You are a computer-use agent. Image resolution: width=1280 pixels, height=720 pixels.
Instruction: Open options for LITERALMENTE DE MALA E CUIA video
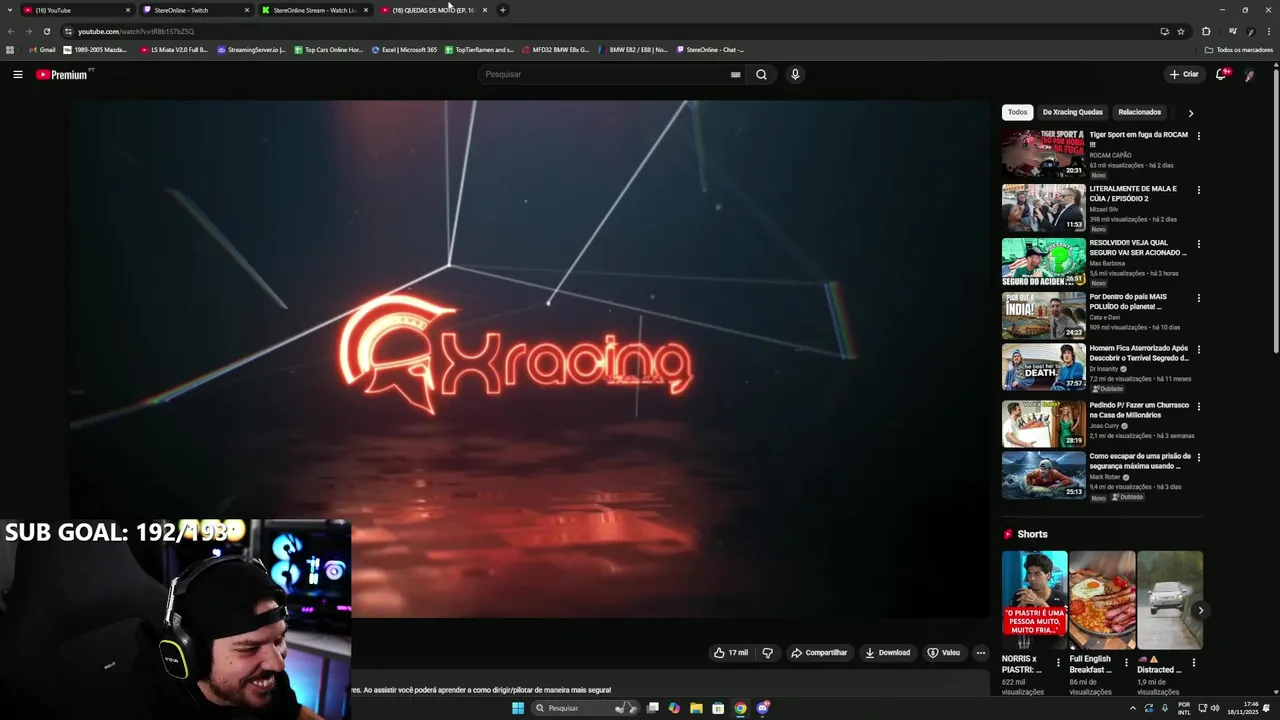[1199, 190]
